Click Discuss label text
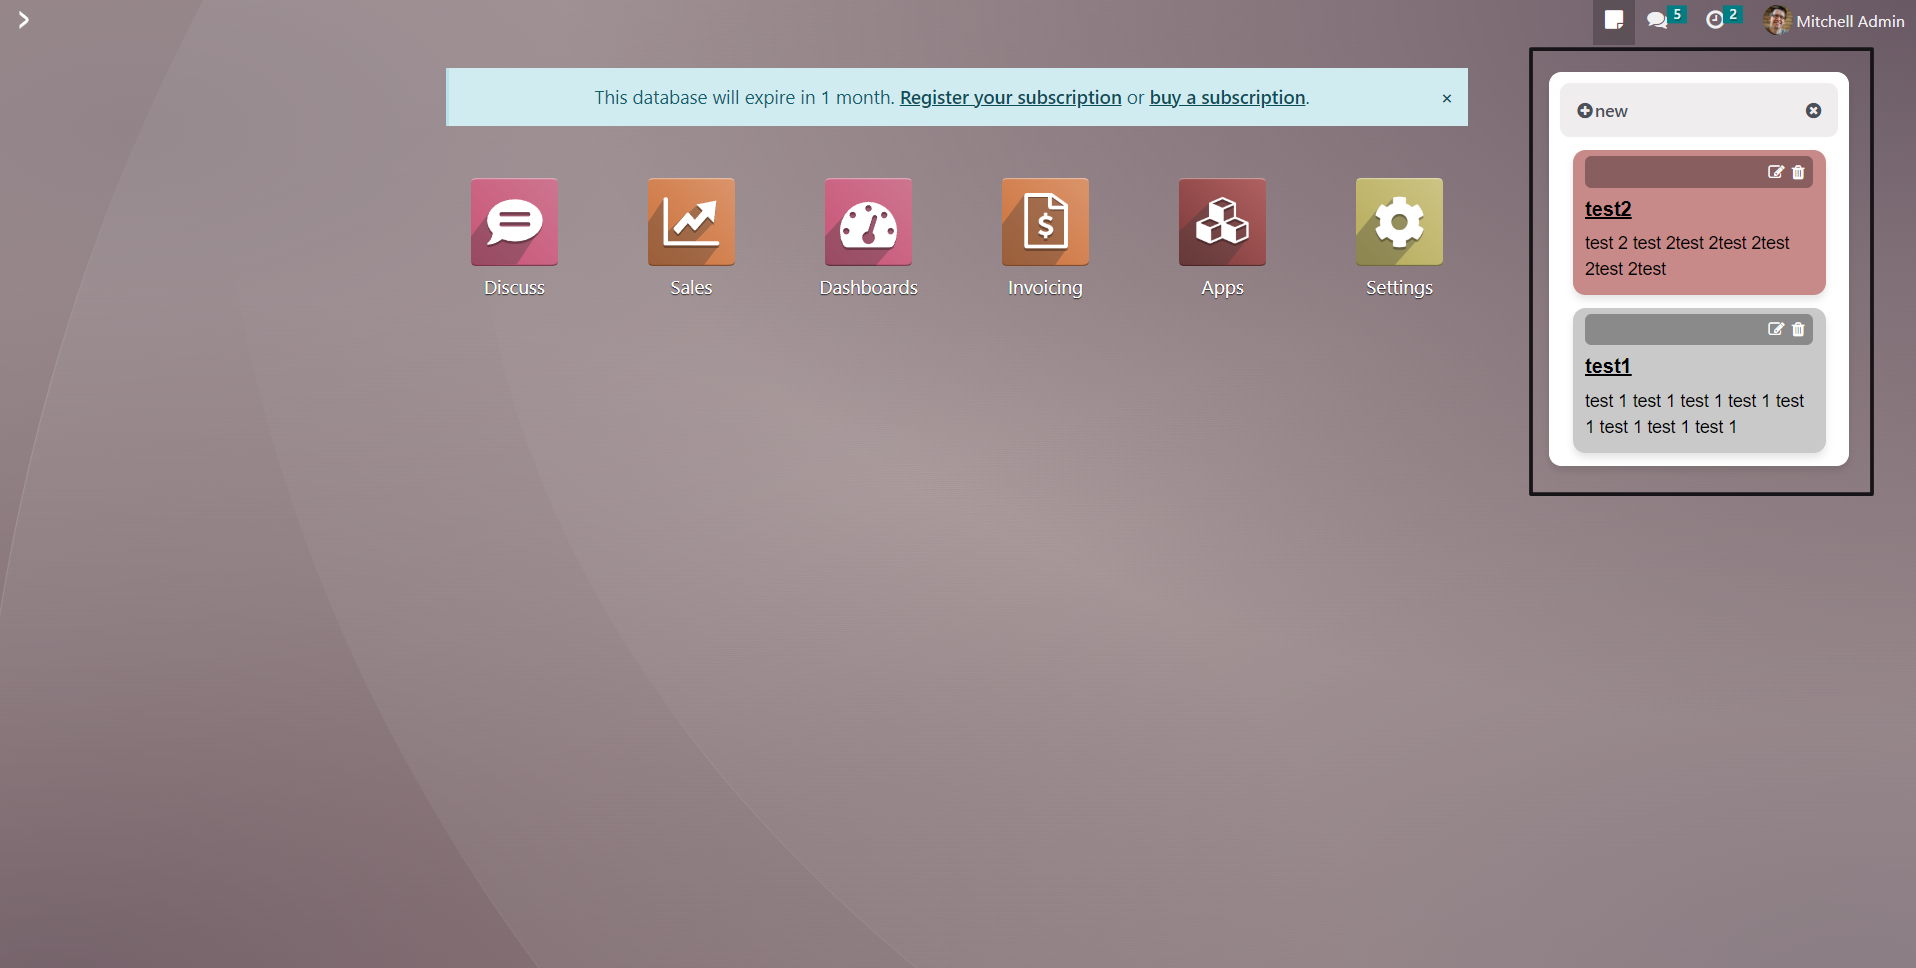Viewport: 1916px width, 968px height. tap(514, 288)
